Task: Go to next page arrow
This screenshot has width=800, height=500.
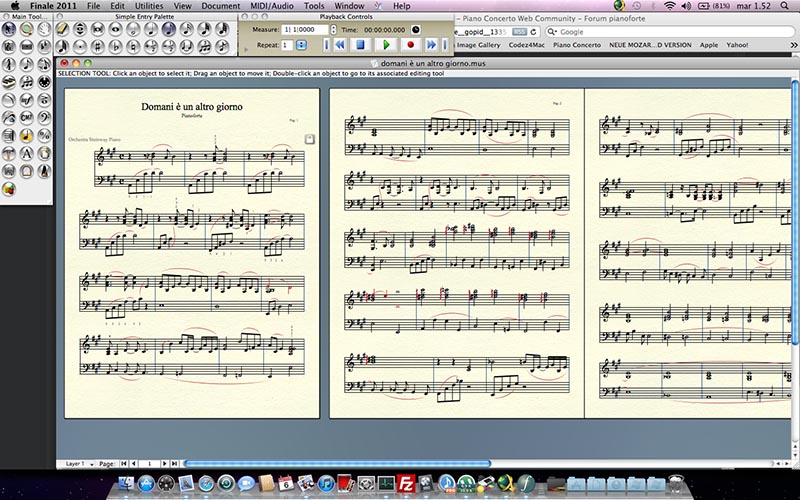Action: point(164,464)
